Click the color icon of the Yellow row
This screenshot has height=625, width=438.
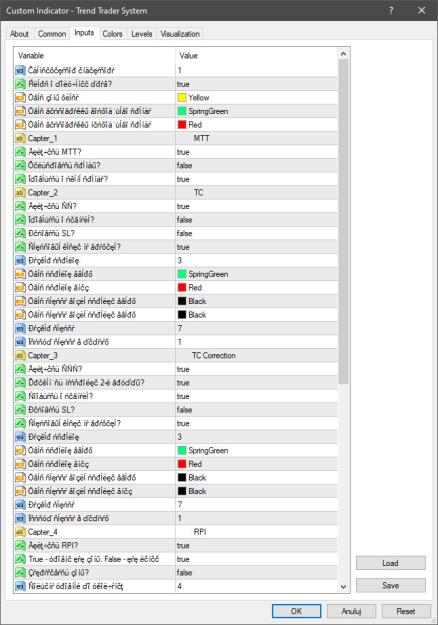(x=20, y=97)
